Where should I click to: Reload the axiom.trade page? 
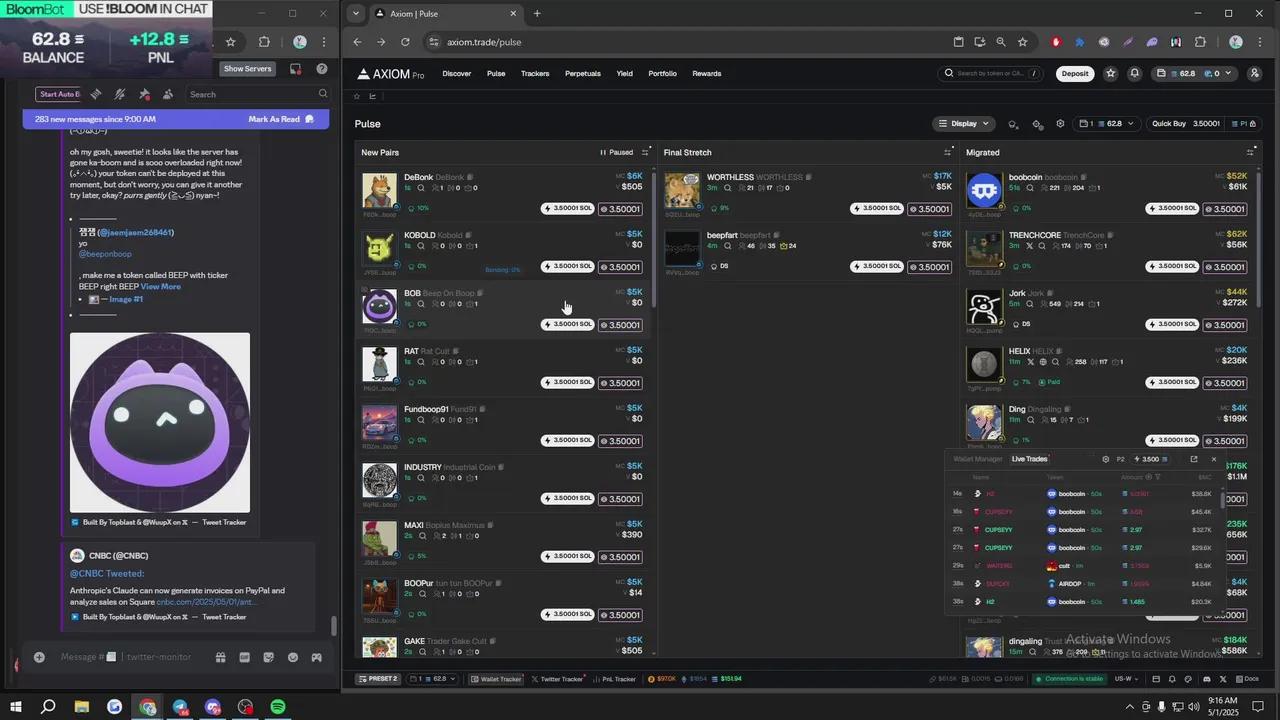405,42
